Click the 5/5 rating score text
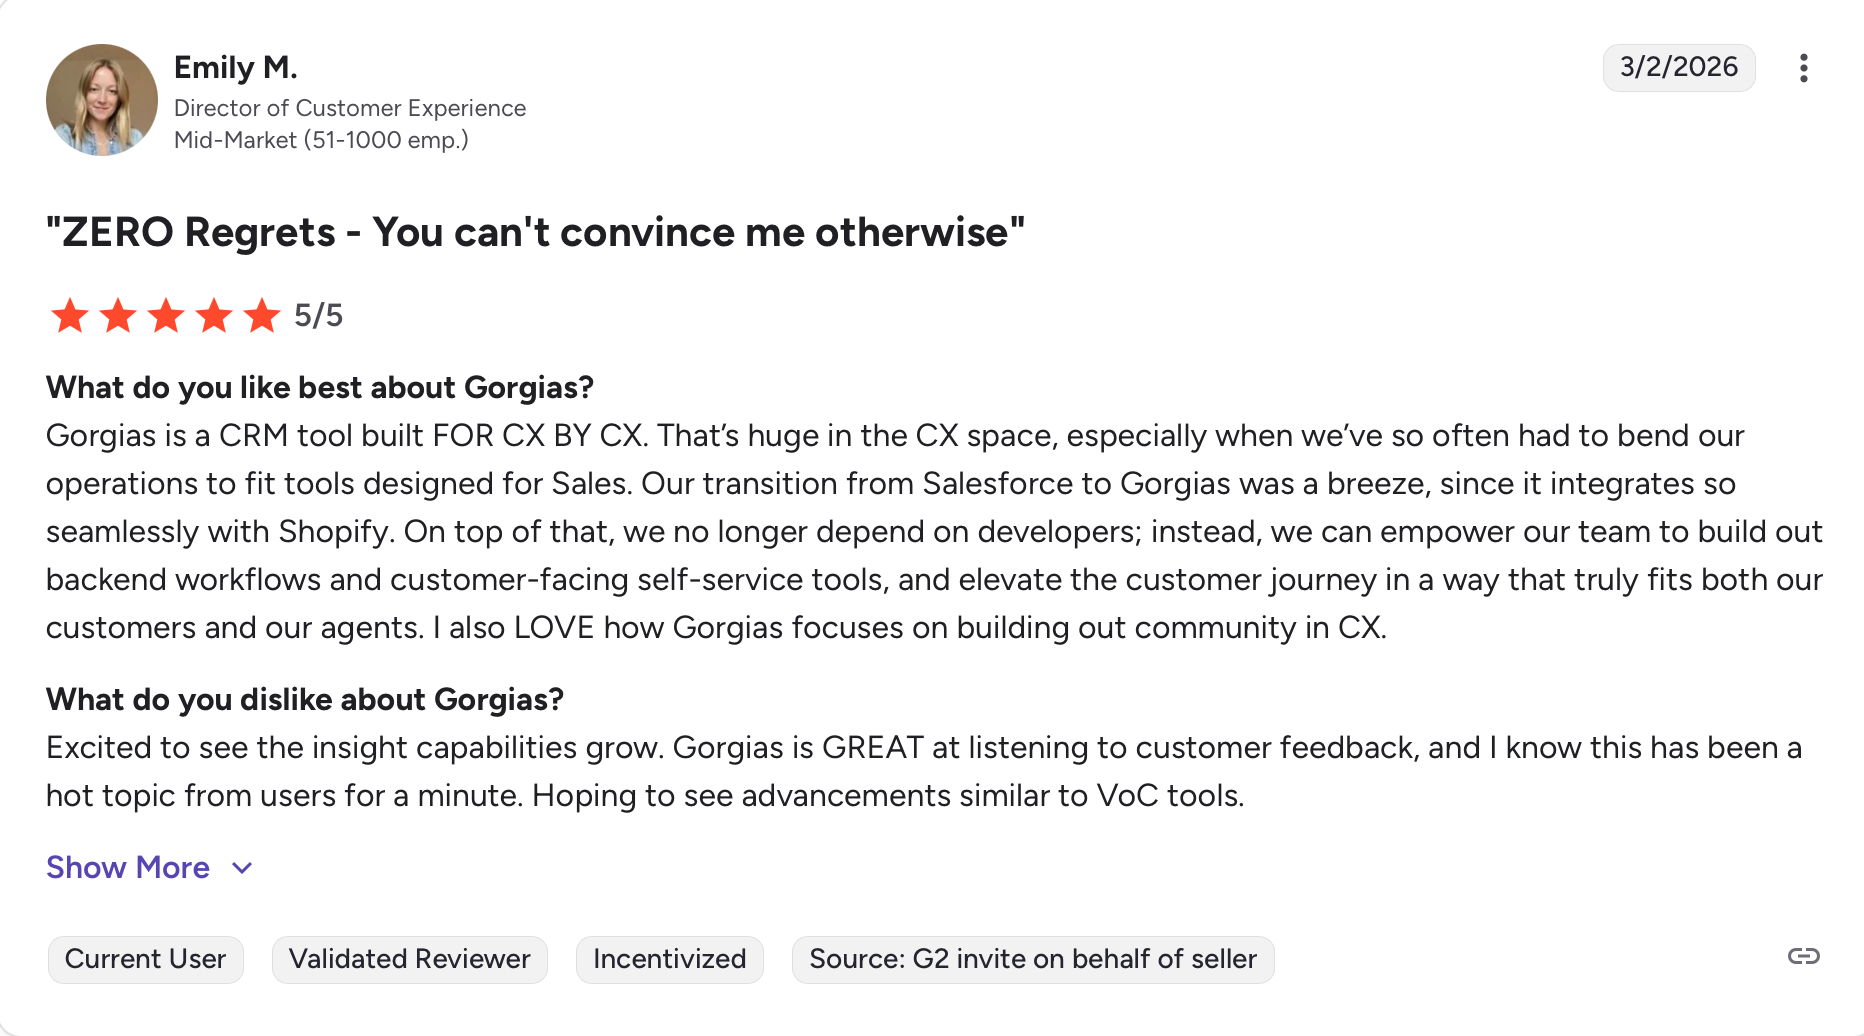 click(x=318, y=316)
